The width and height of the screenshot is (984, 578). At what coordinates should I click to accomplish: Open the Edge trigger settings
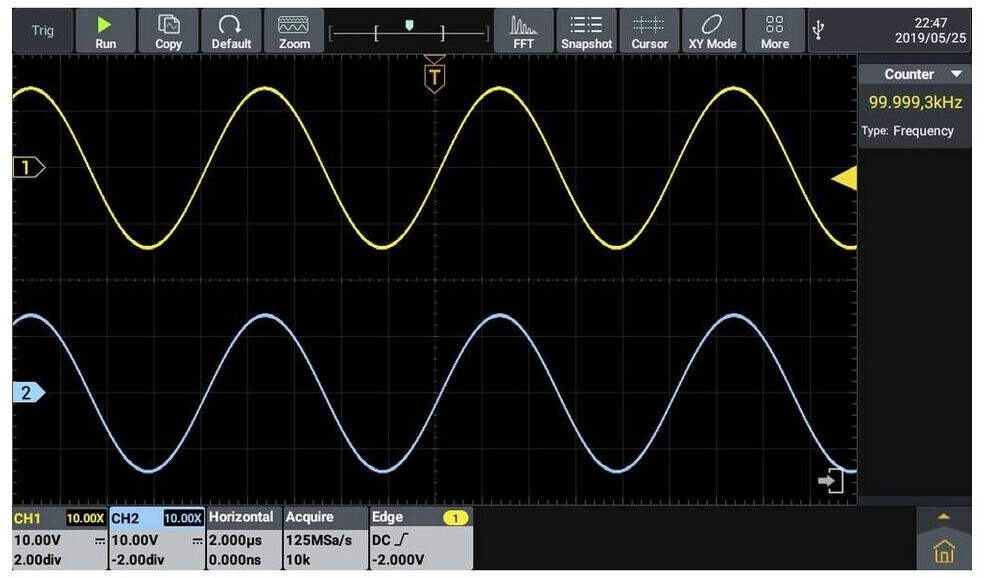pos(419,538)
